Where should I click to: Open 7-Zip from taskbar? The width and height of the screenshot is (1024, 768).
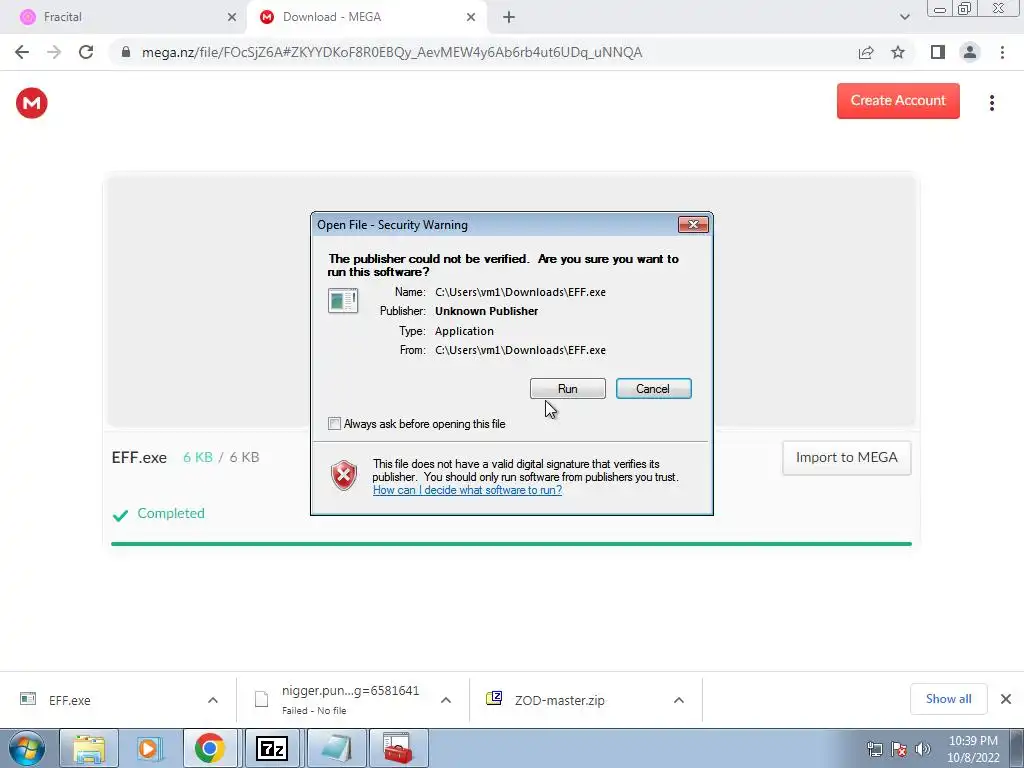(272, 748)
